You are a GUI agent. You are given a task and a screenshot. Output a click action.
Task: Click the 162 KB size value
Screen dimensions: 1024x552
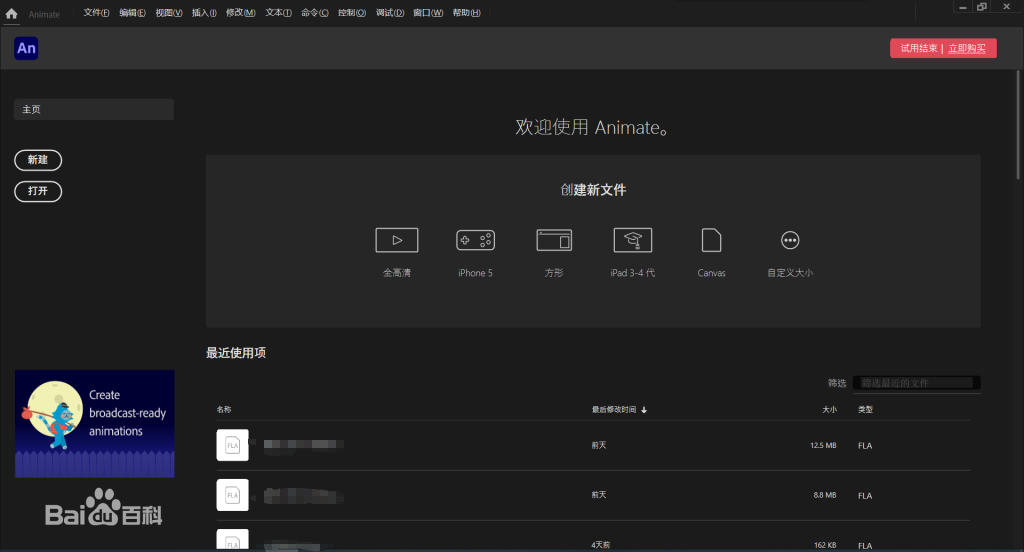(x=825, y=545)
